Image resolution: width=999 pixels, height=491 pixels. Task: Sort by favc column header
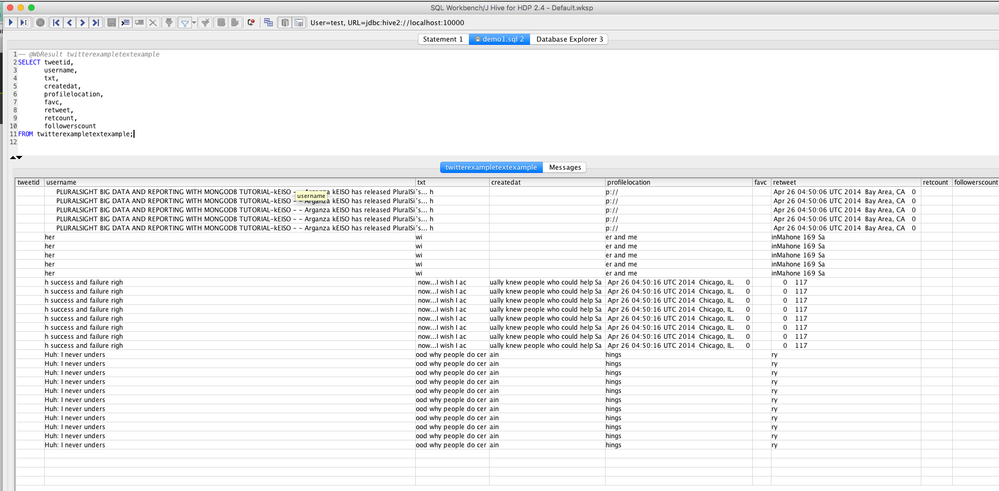coord(762,182)
